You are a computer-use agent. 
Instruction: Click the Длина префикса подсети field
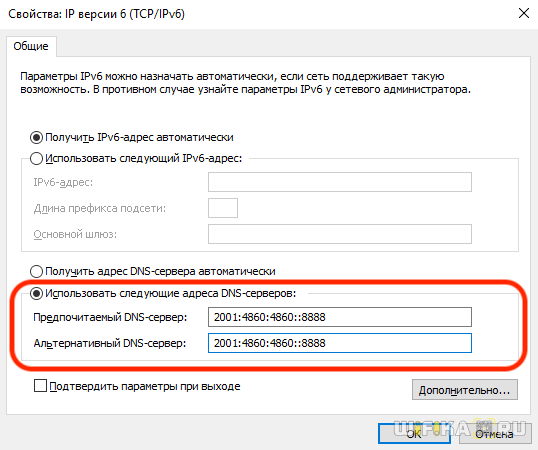pos(223,208)
